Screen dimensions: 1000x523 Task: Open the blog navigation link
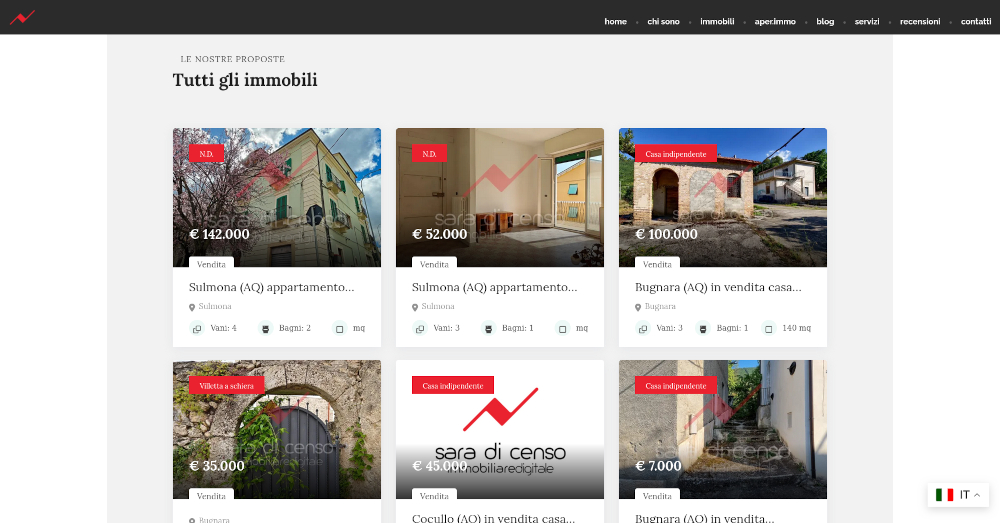tap(825, 22)
